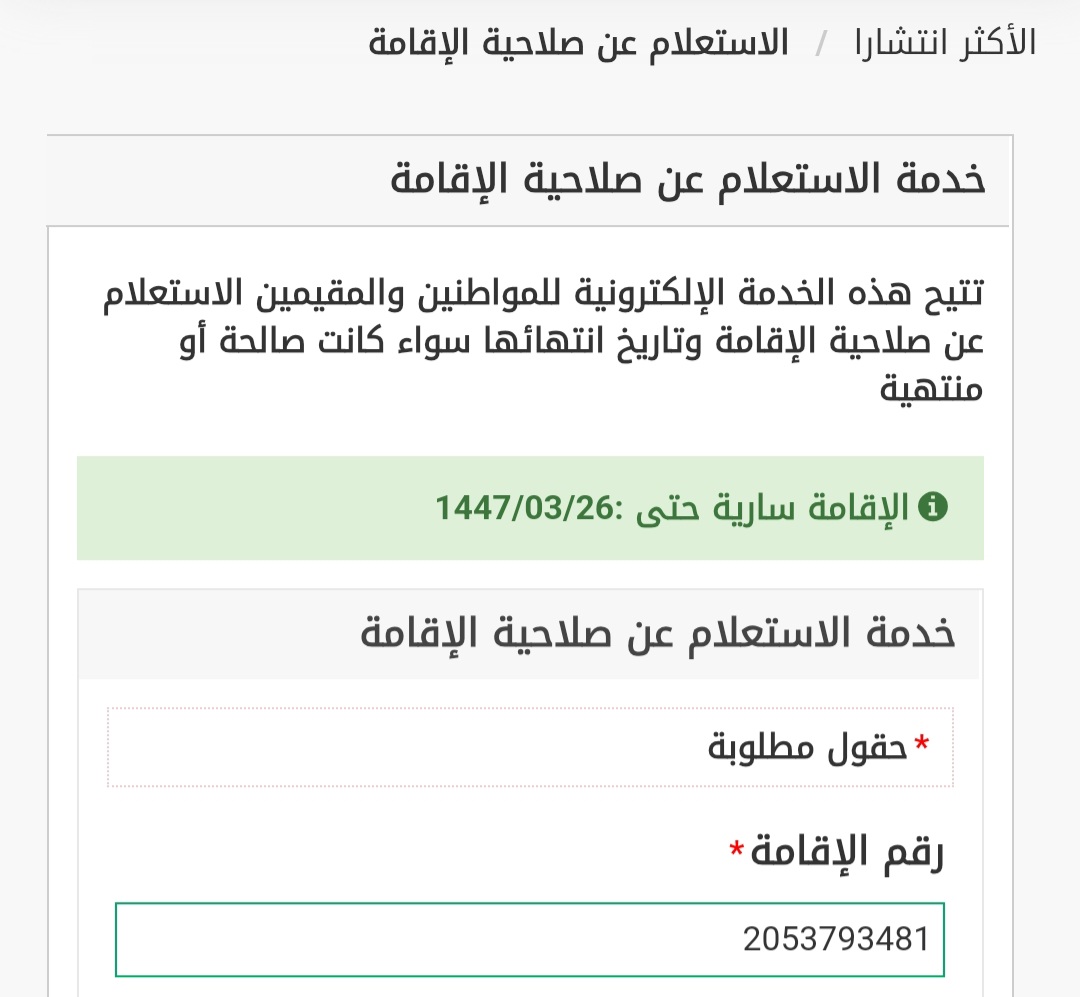Click the number 2053793481 in the field
This screenshot has height=997, width=1080.
836,939
